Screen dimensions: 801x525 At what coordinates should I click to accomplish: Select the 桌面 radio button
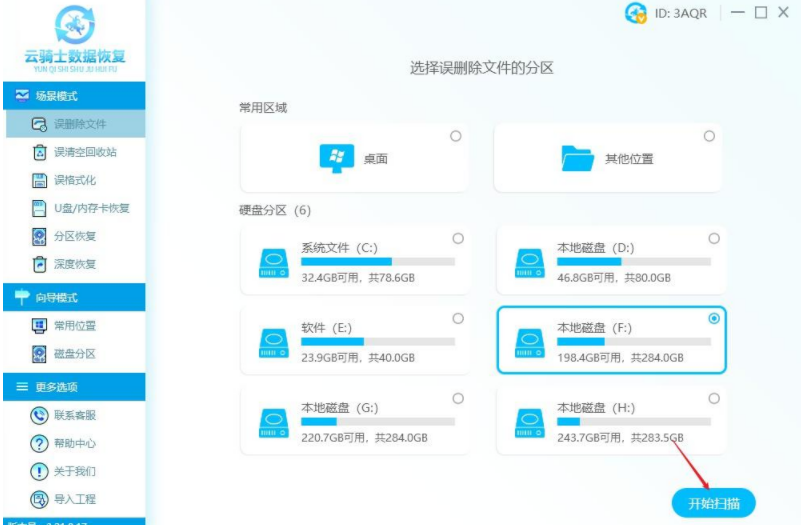pyautogui.click(x=456, y=136)
